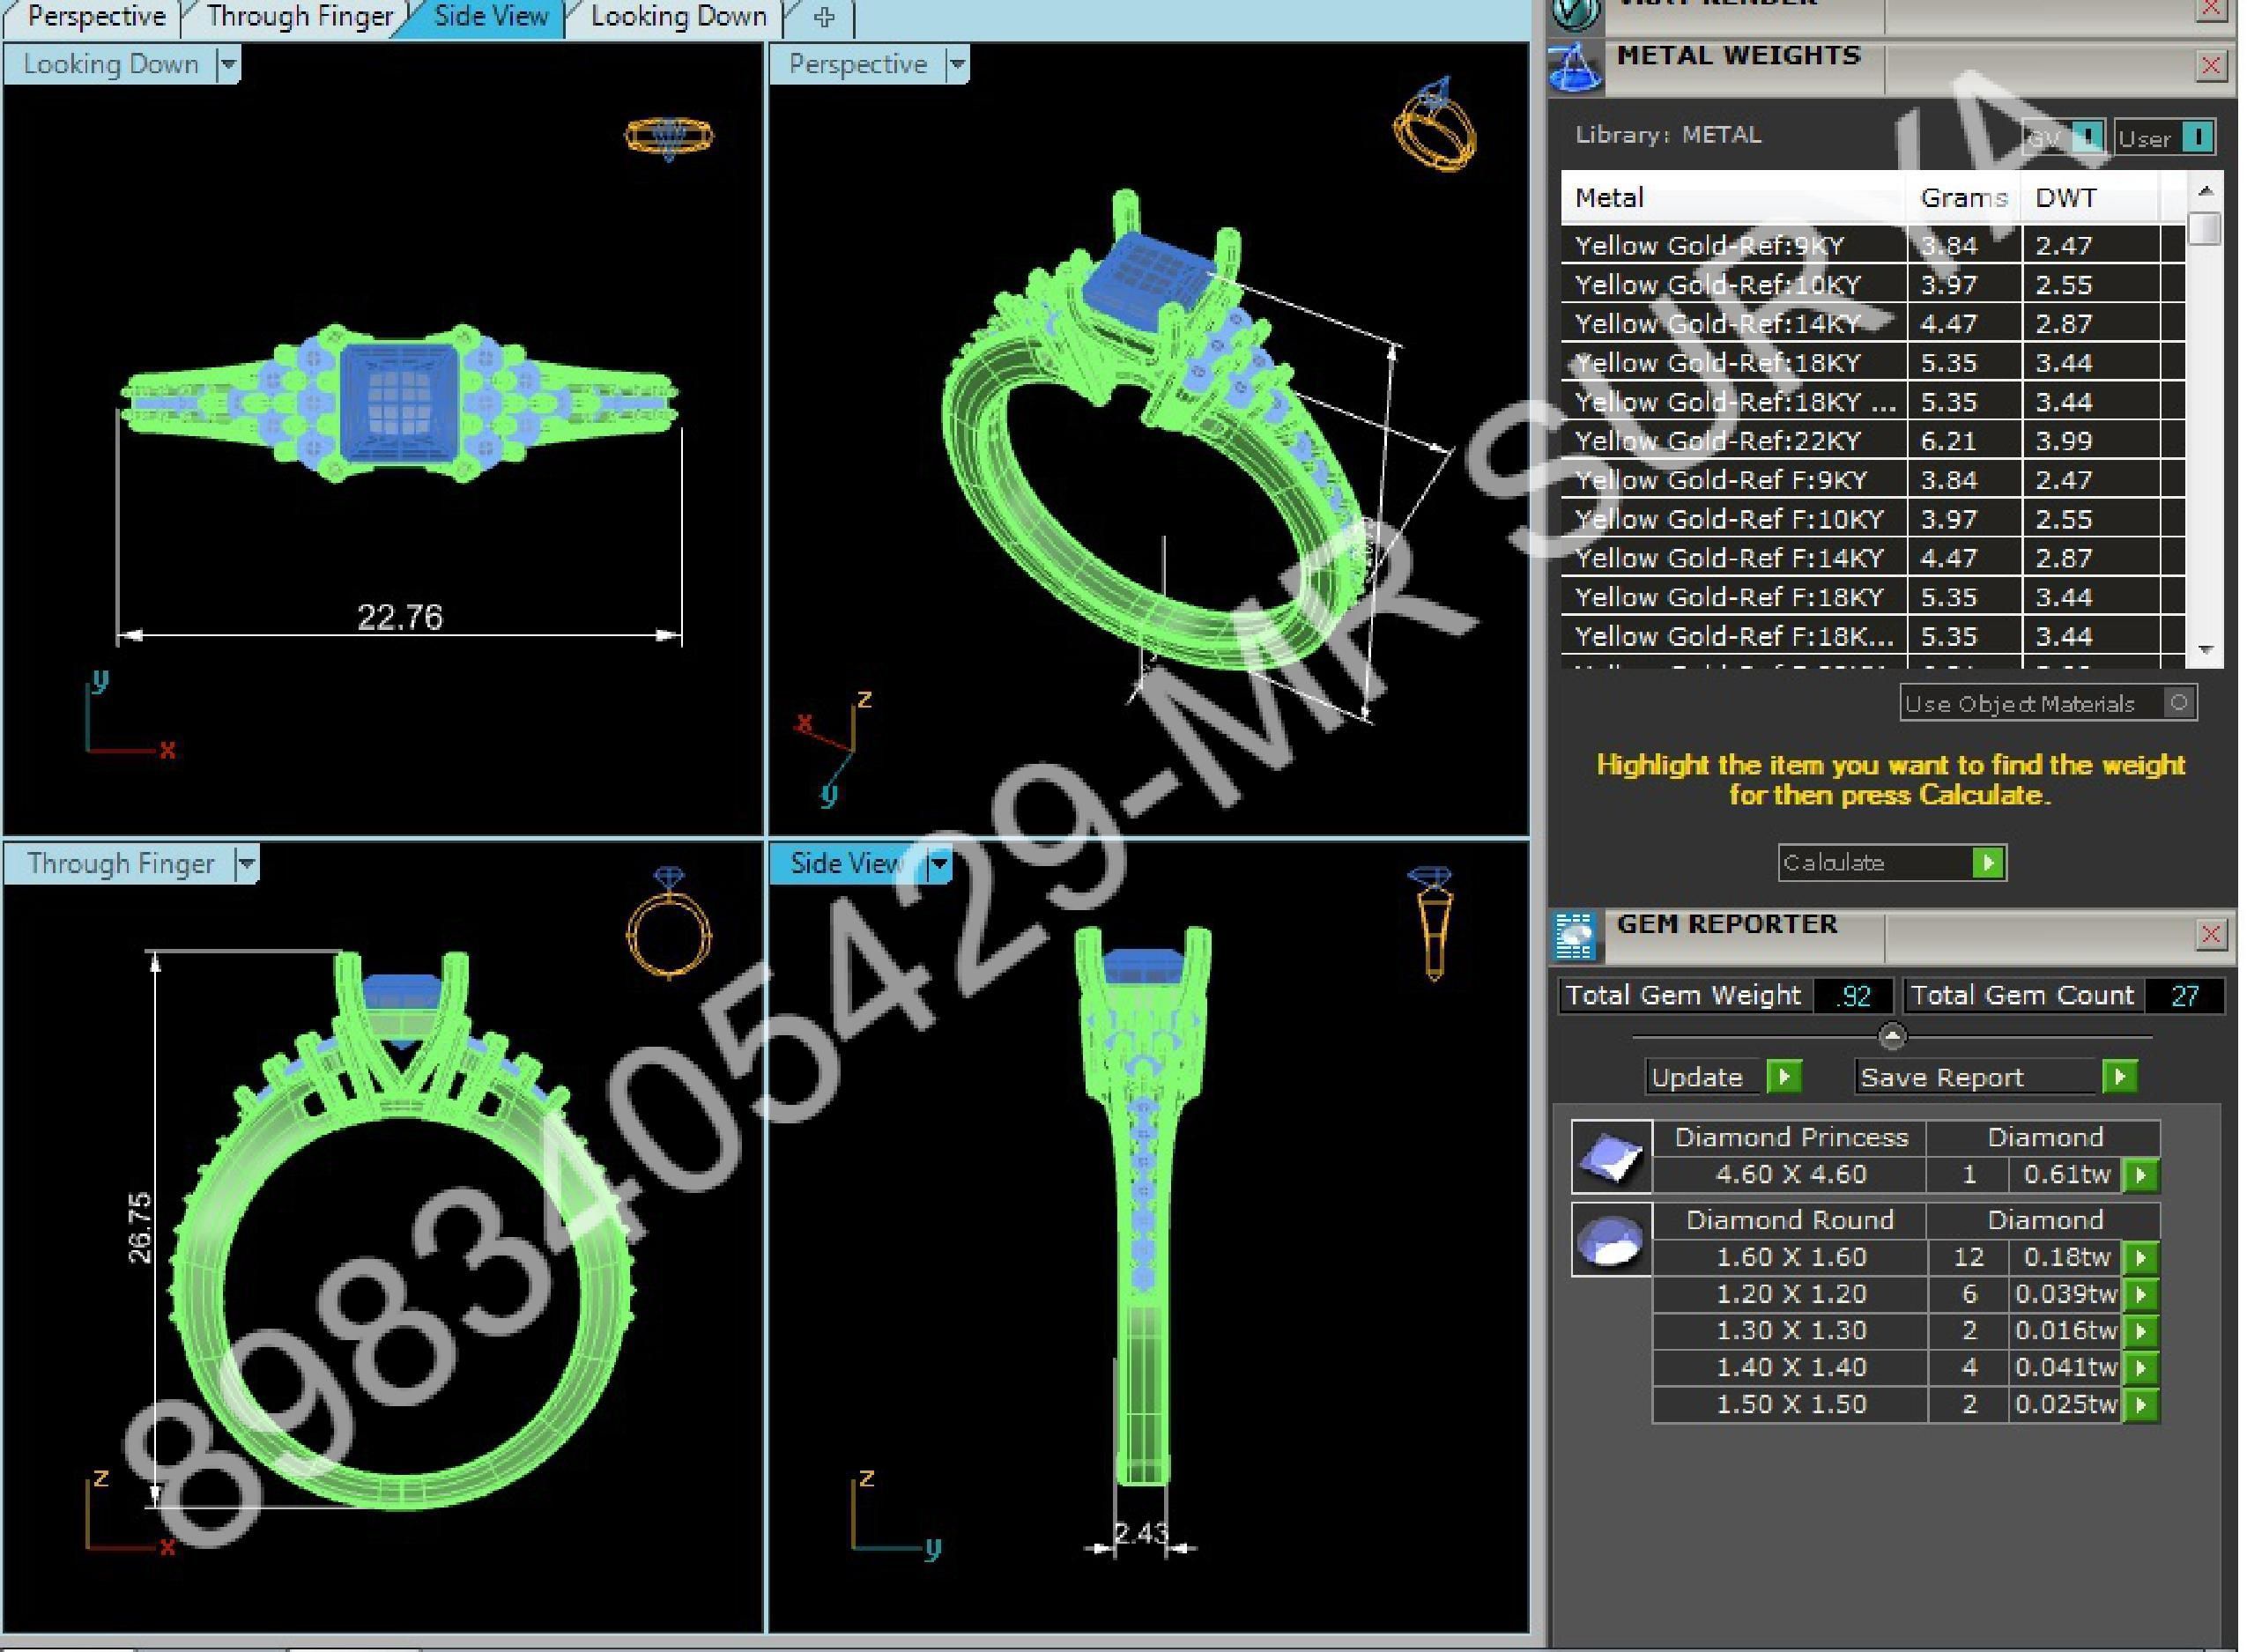This screenshot has width=2247, height=1652.
Task: Click green arrow for 4.60 X 4.60 row
Action: 2141,1175
